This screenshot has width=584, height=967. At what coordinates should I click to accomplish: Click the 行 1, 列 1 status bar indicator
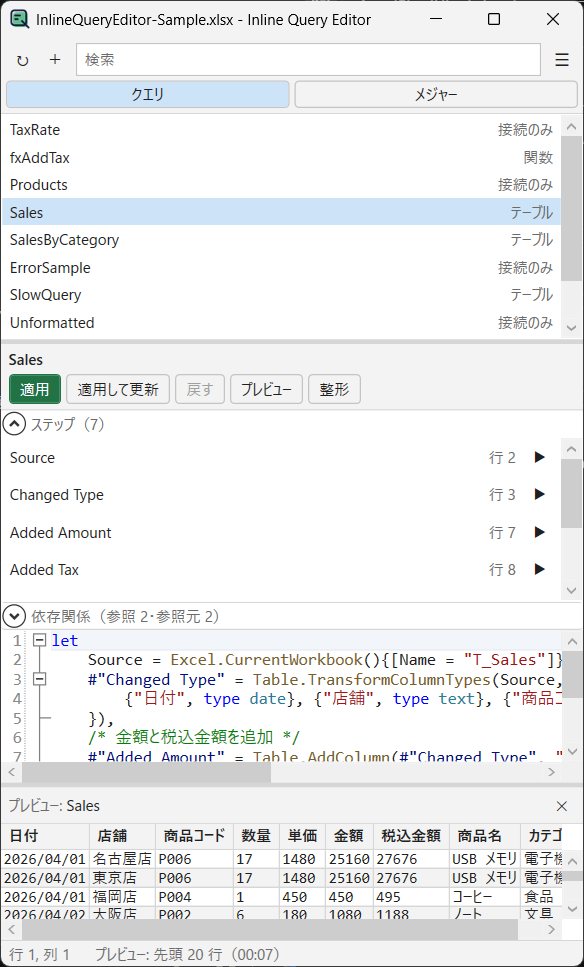pos(39,955)
